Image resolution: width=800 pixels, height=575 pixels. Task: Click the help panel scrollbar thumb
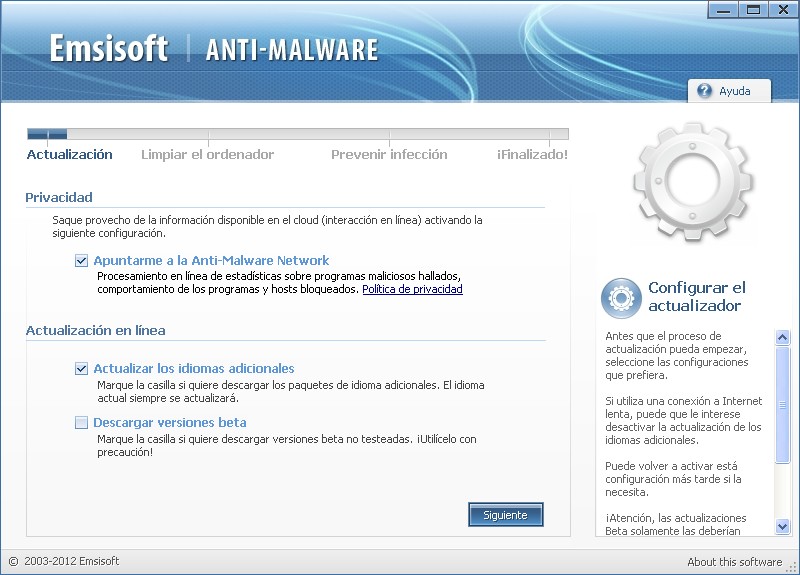pyautogui.click(x=782, y=405)
